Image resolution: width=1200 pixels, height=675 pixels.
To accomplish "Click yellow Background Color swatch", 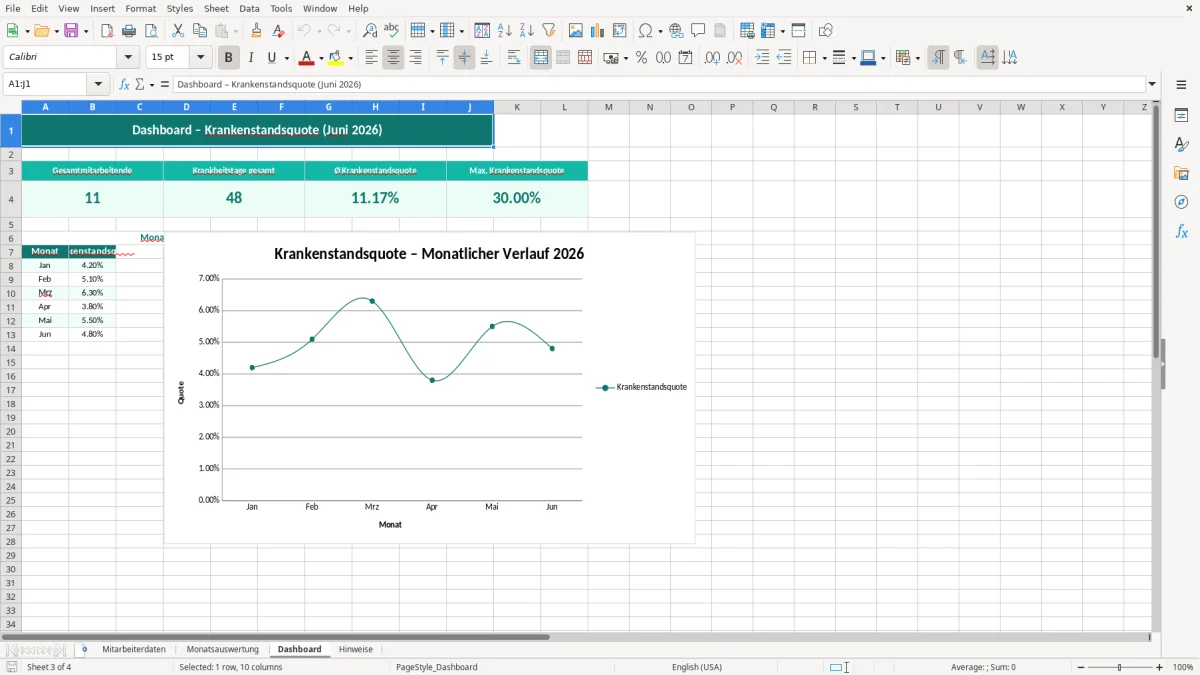I will [336, 58].
